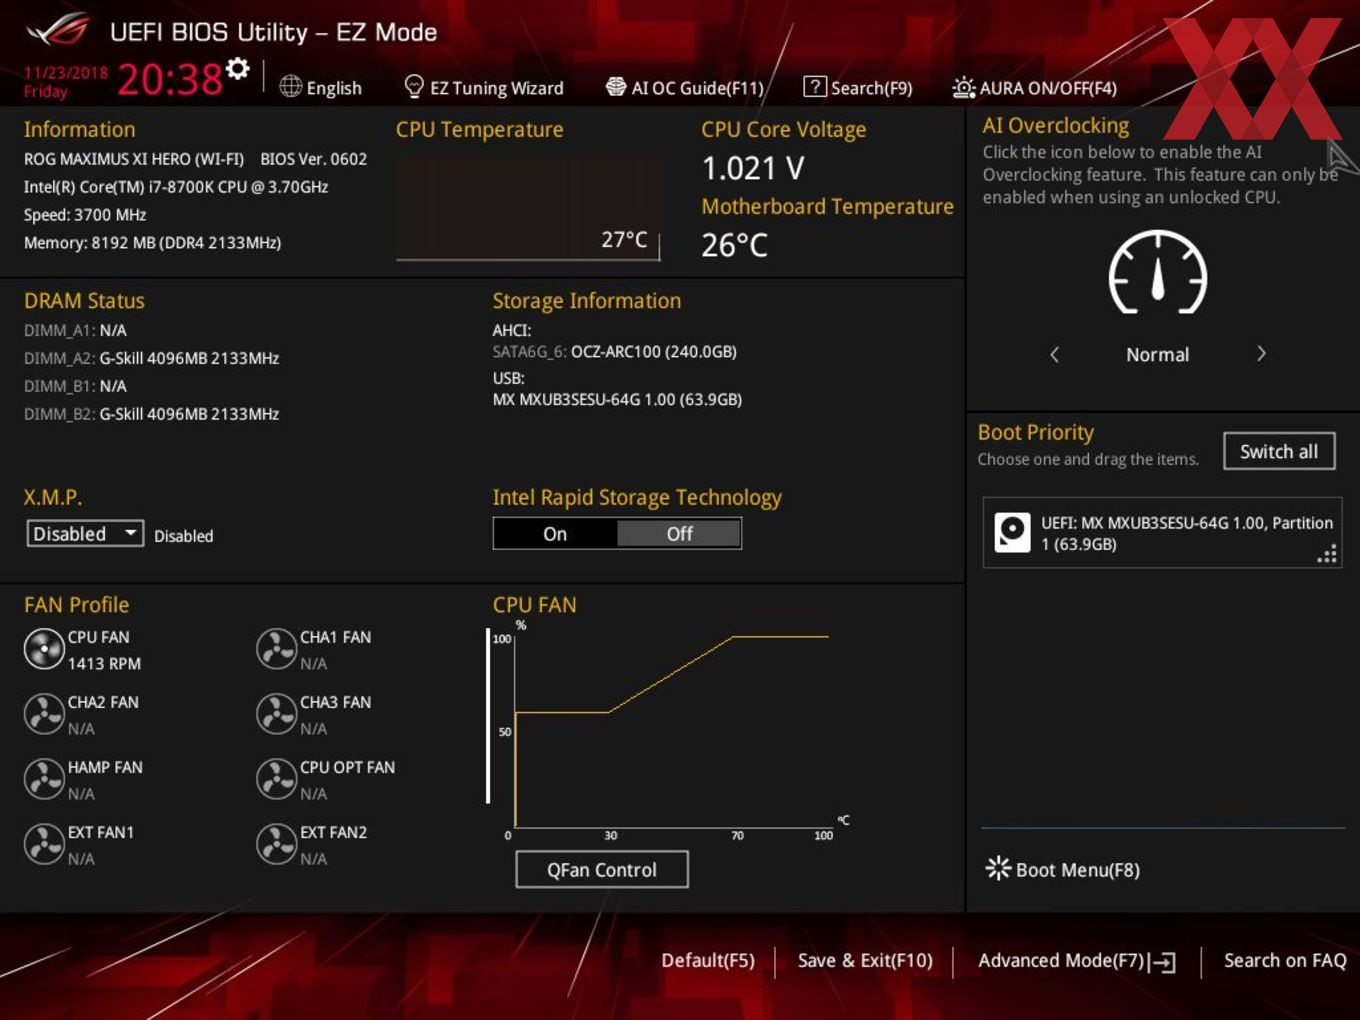1360x1020 pixels.
Task: Click the DIMM_A1 N/A entry
Action: 75,330
